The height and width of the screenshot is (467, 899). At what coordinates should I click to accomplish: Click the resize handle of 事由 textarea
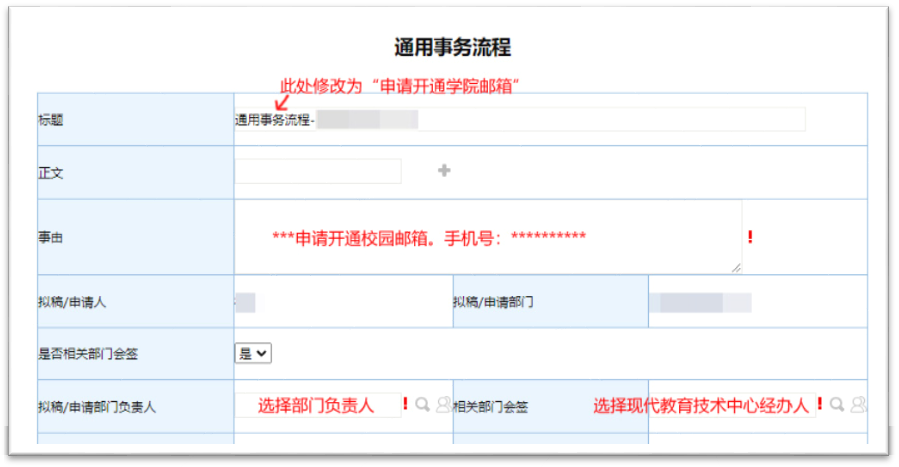click(737, 267)
